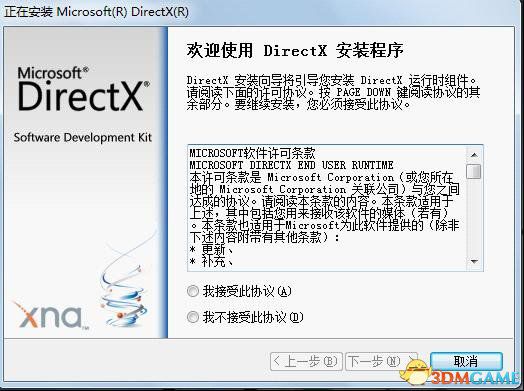Click the window title "正在安装 Microsoft(R) DirectX(R)"
Image resolution: width=524 pixels, height=391 pixels.
tap(96, 12)
